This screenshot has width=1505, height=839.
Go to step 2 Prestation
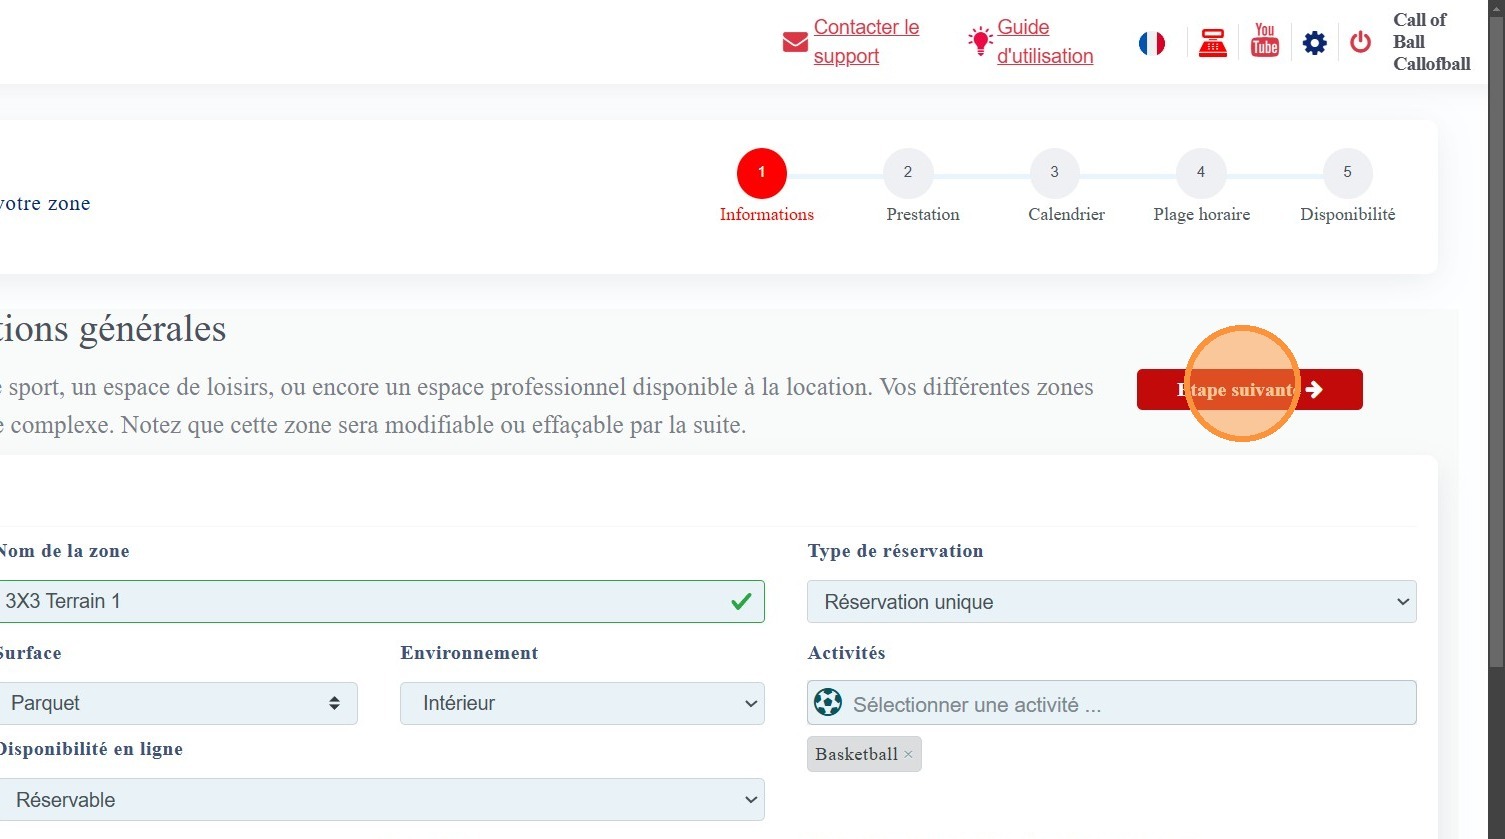[907, 173]
